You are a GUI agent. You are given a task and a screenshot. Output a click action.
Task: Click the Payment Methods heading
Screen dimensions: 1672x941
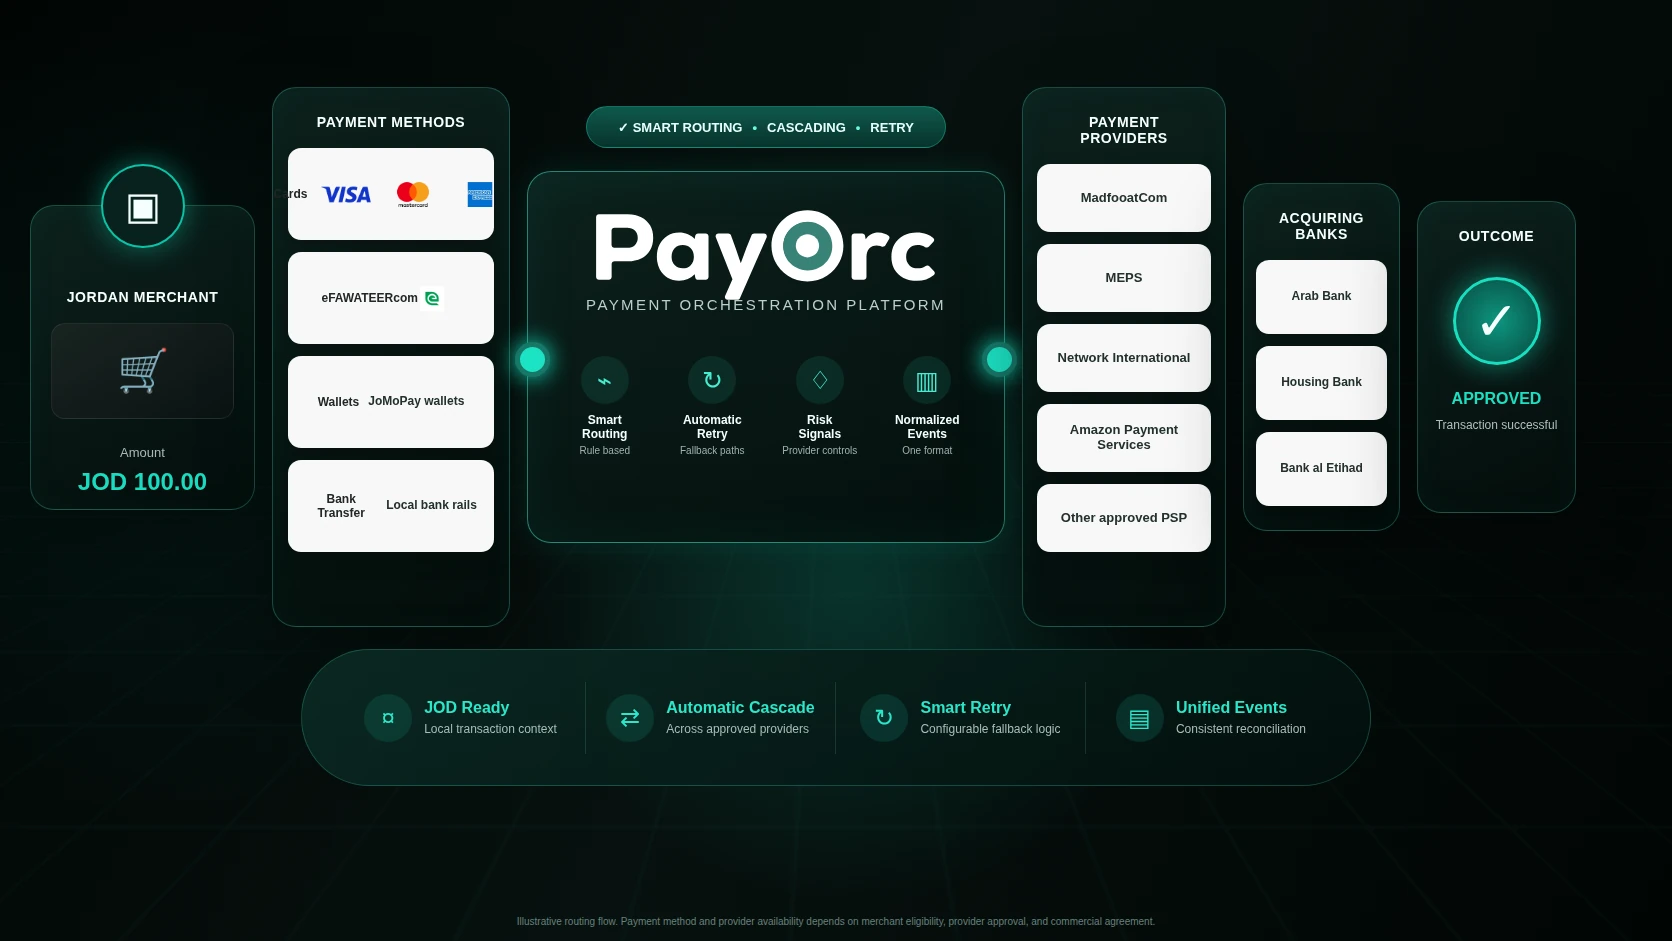pyautogui.click(x=391, y=122)
